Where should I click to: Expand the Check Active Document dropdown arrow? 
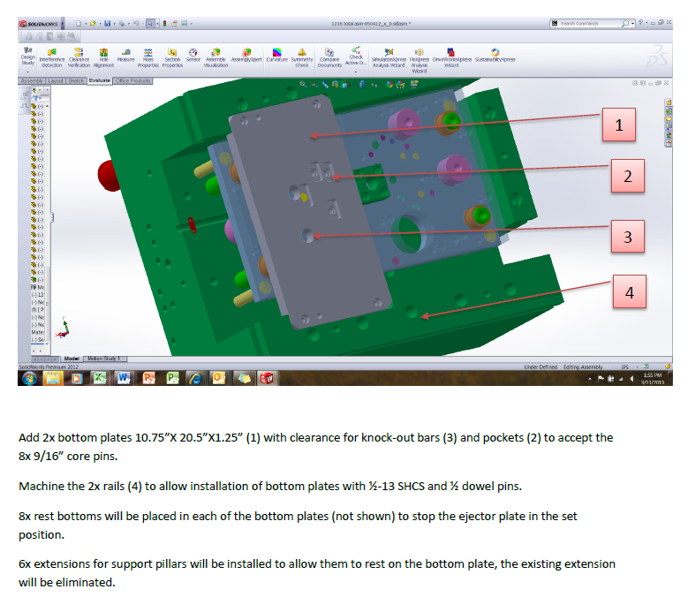[355, 72]
